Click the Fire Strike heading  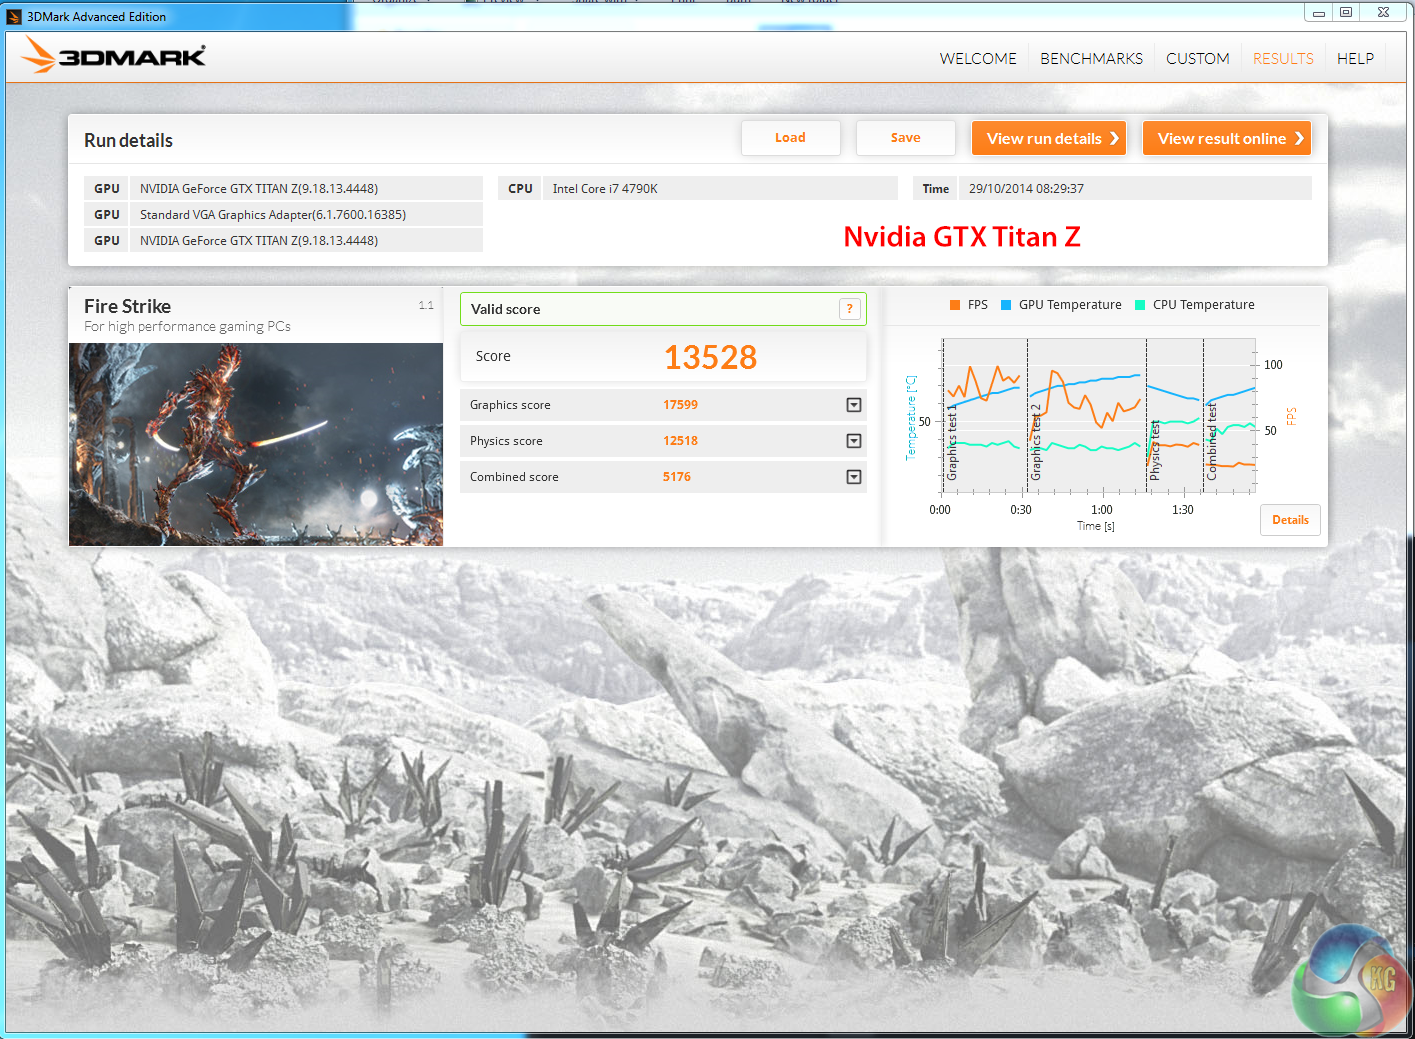[127, 306]
